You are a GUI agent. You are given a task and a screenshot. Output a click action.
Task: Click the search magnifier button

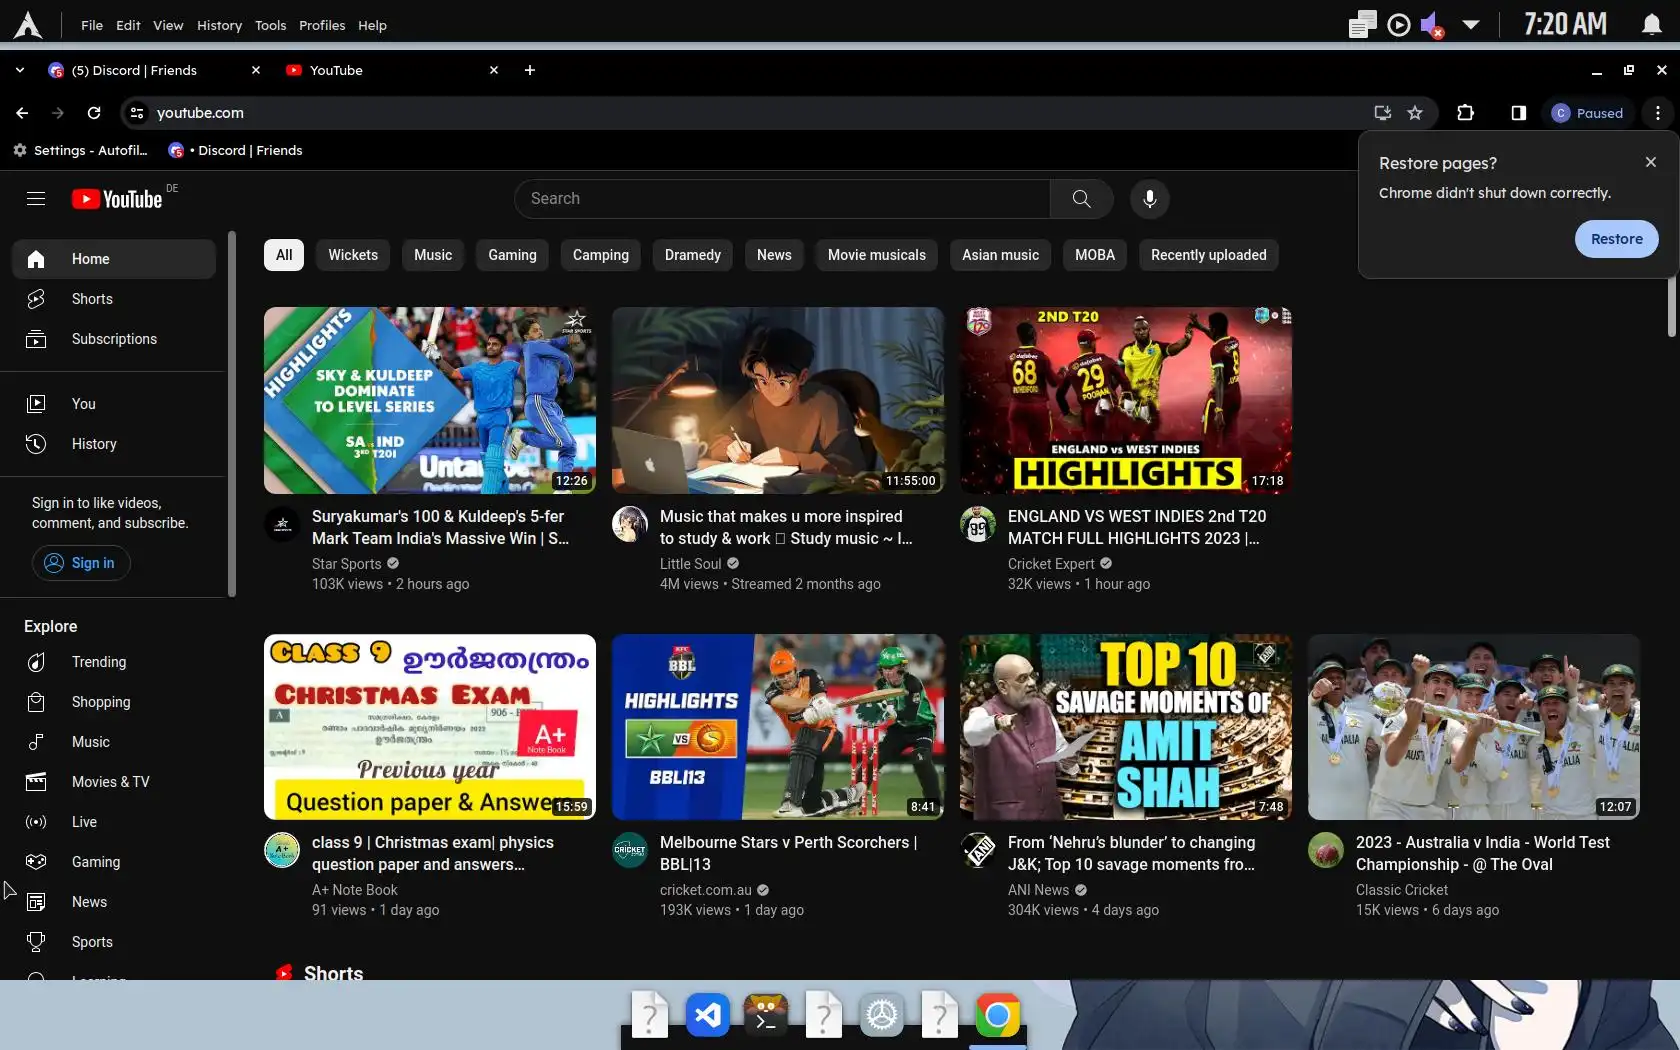tap(1081, 199)
